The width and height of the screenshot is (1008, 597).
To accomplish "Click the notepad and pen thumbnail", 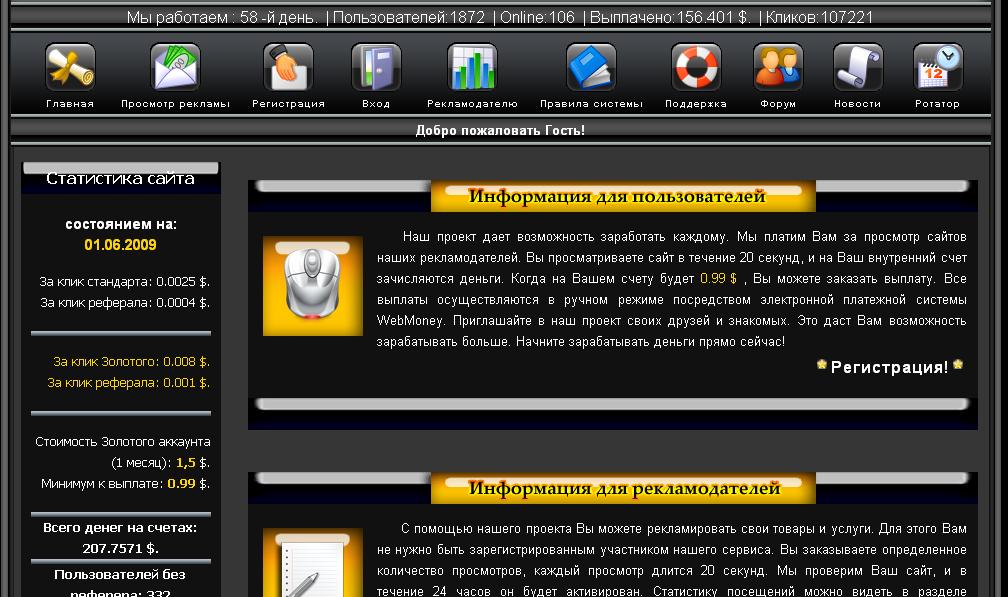I will coord(312,563).
